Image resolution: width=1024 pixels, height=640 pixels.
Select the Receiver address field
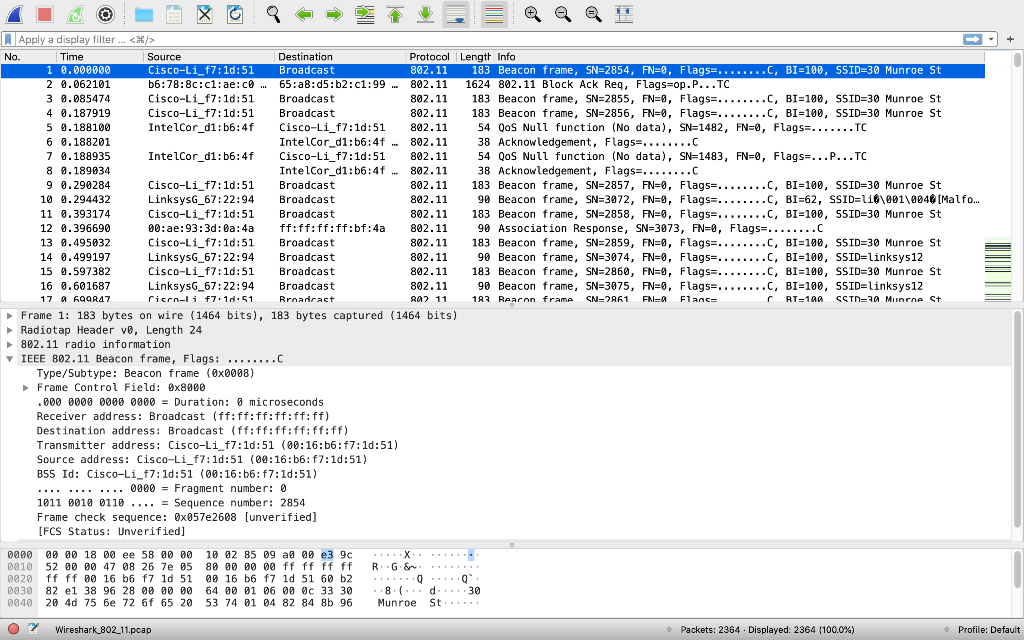click(183, 416)
